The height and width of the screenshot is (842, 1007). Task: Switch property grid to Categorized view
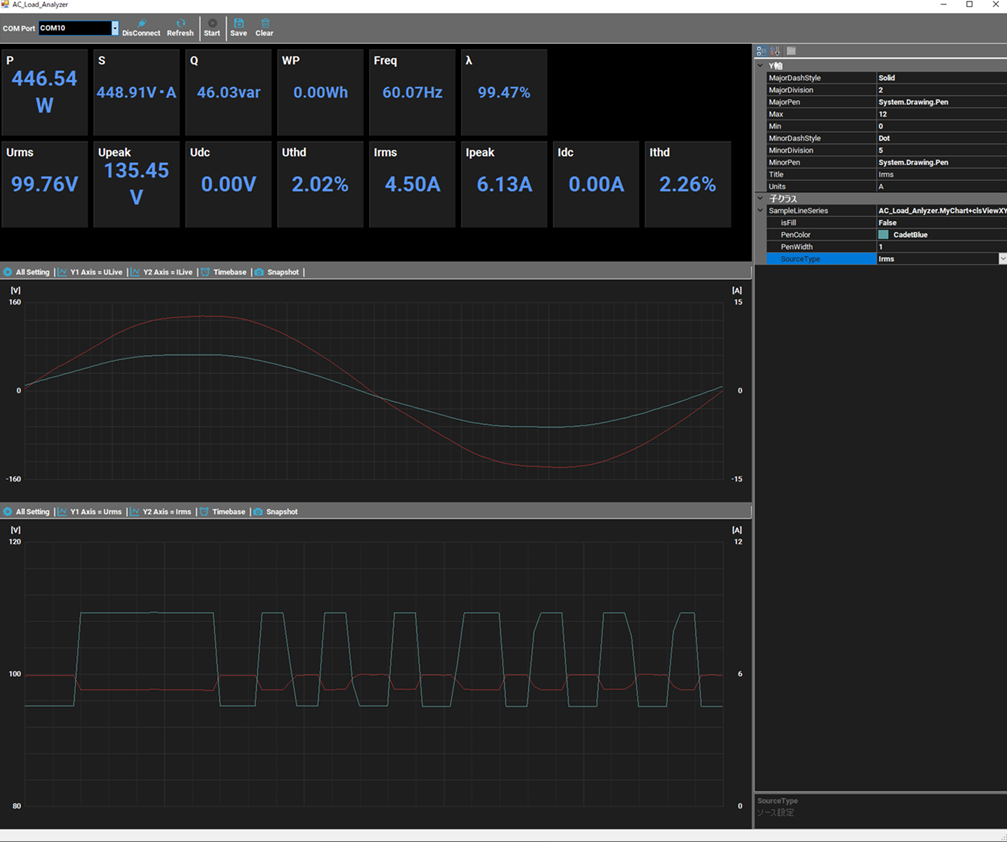click(761, 51)
